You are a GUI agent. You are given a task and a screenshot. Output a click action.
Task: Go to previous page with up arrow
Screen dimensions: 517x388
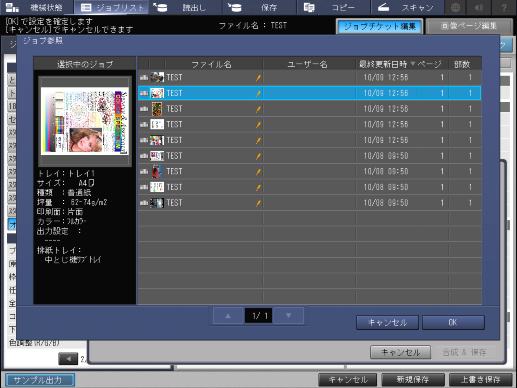click(x=228, y=316)
